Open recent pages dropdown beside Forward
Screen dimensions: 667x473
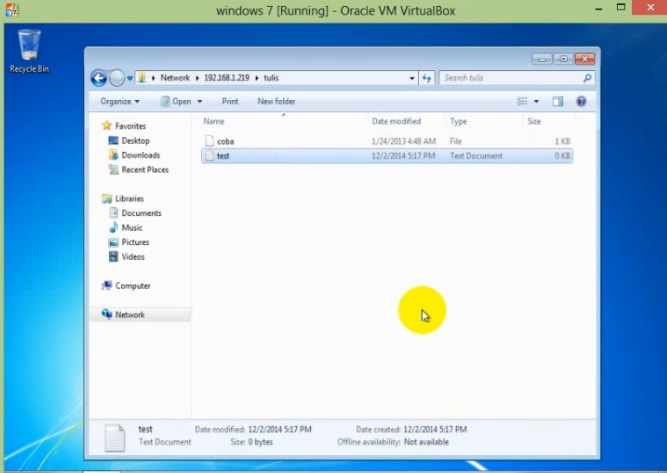click(130, 78)
